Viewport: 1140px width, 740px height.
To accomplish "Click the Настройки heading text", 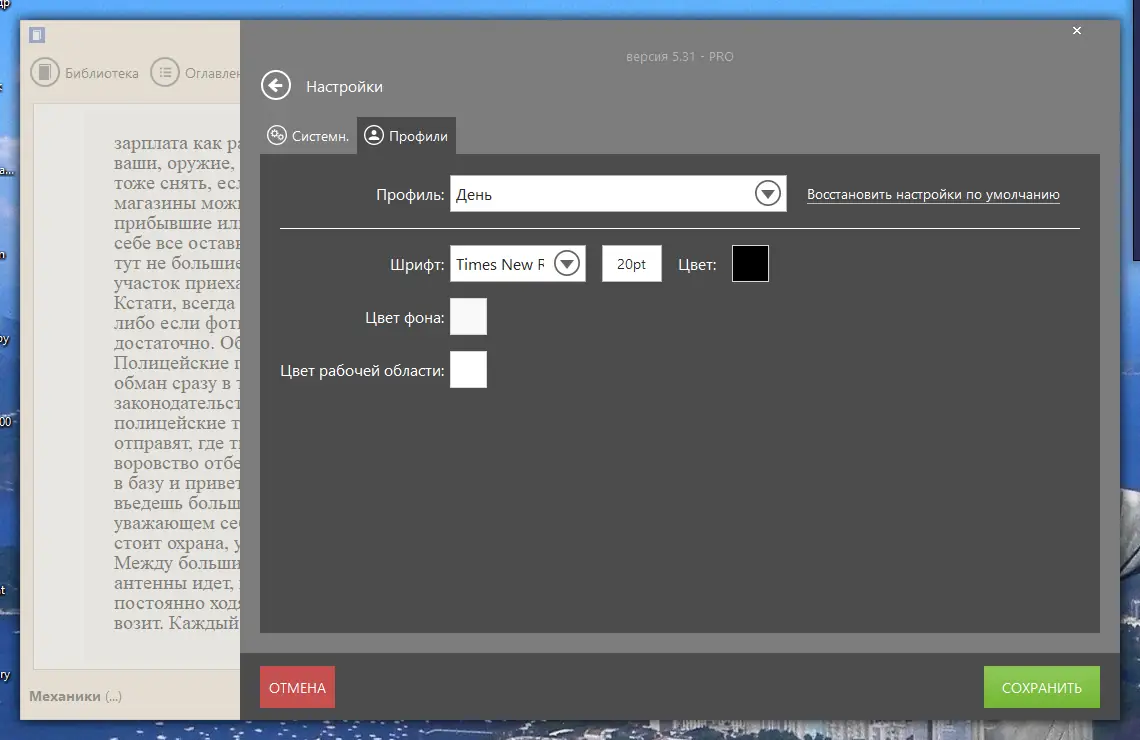I will pyautogui.click(x=344, y=87).
